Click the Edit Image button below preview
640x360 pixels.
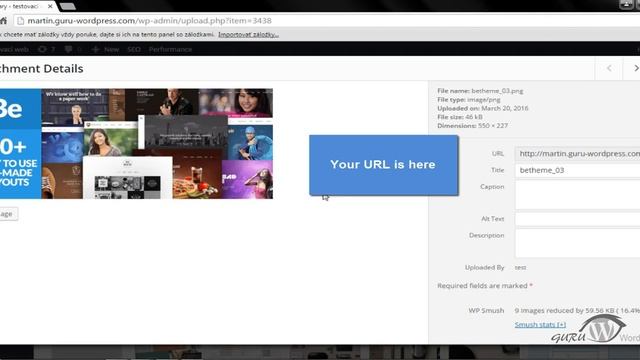(x=8, y=214)
